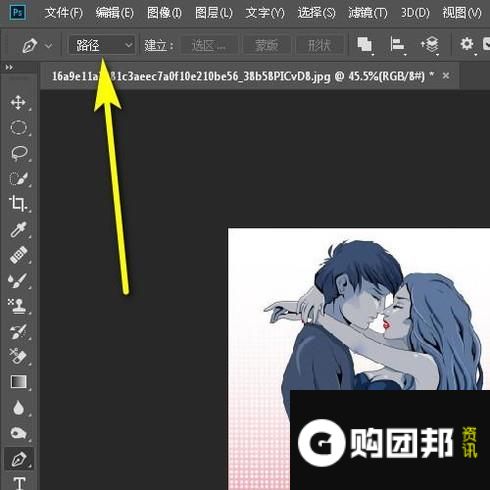Open the 图层(L) menu

point(213,13)
